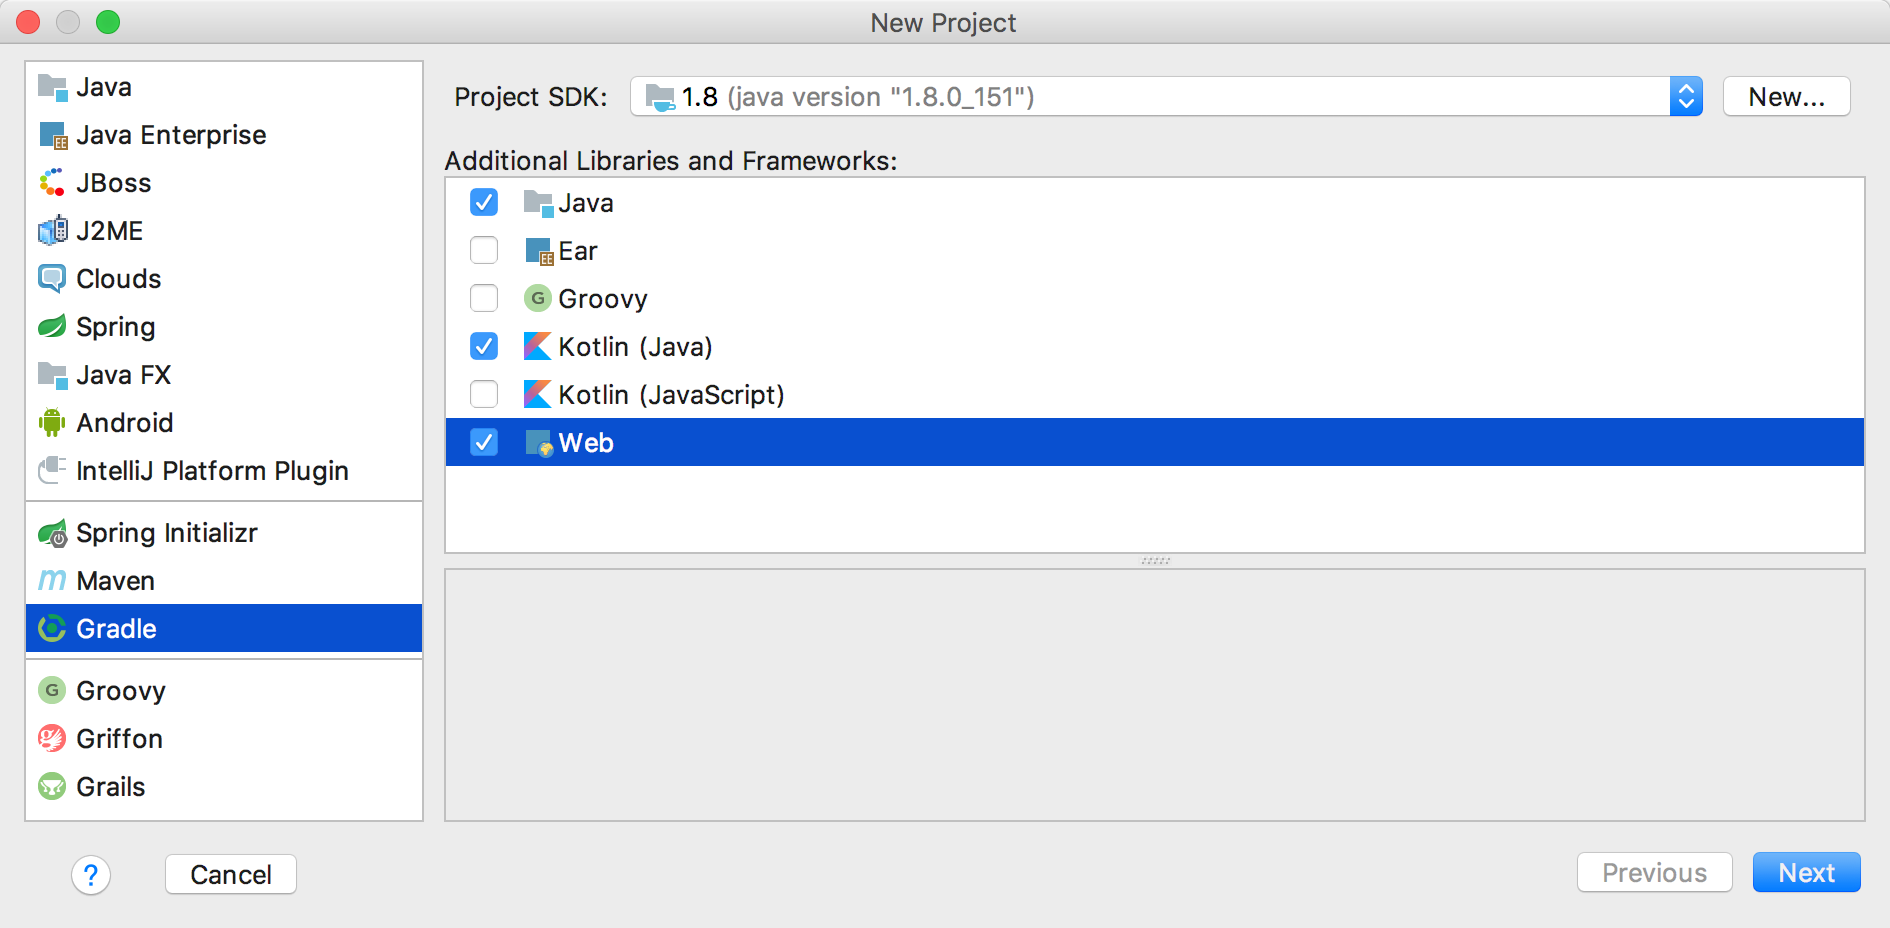Screen dimensions: 1890x928
Task: Select Clouds in the sidebar list
Action: (224, 279)
